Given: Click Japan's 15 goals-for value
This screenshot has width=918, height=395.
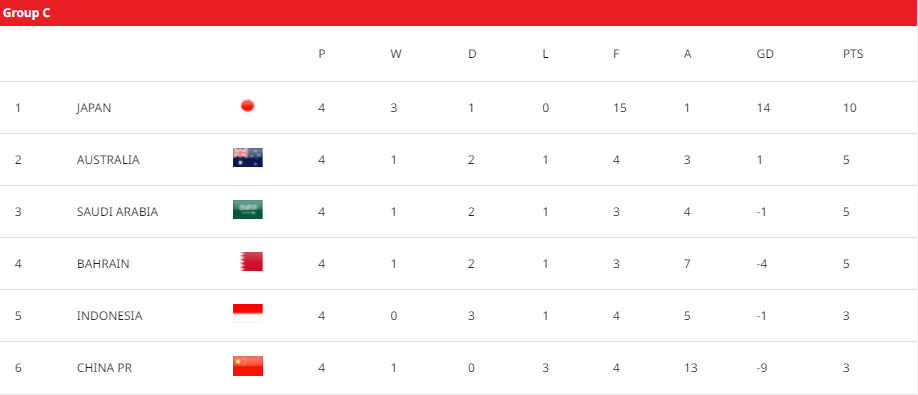Looking at the screenshot, I should pos(619,108).
